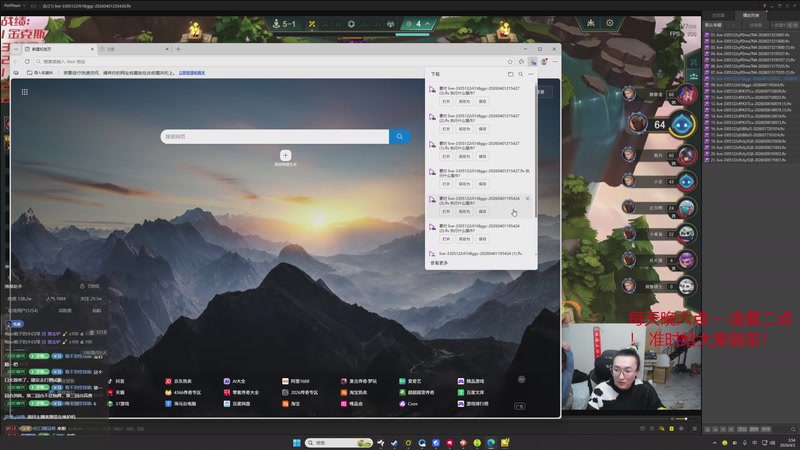Open the 立即管理收藏夹 link
The image size is (800, 450).
(192, 73)
